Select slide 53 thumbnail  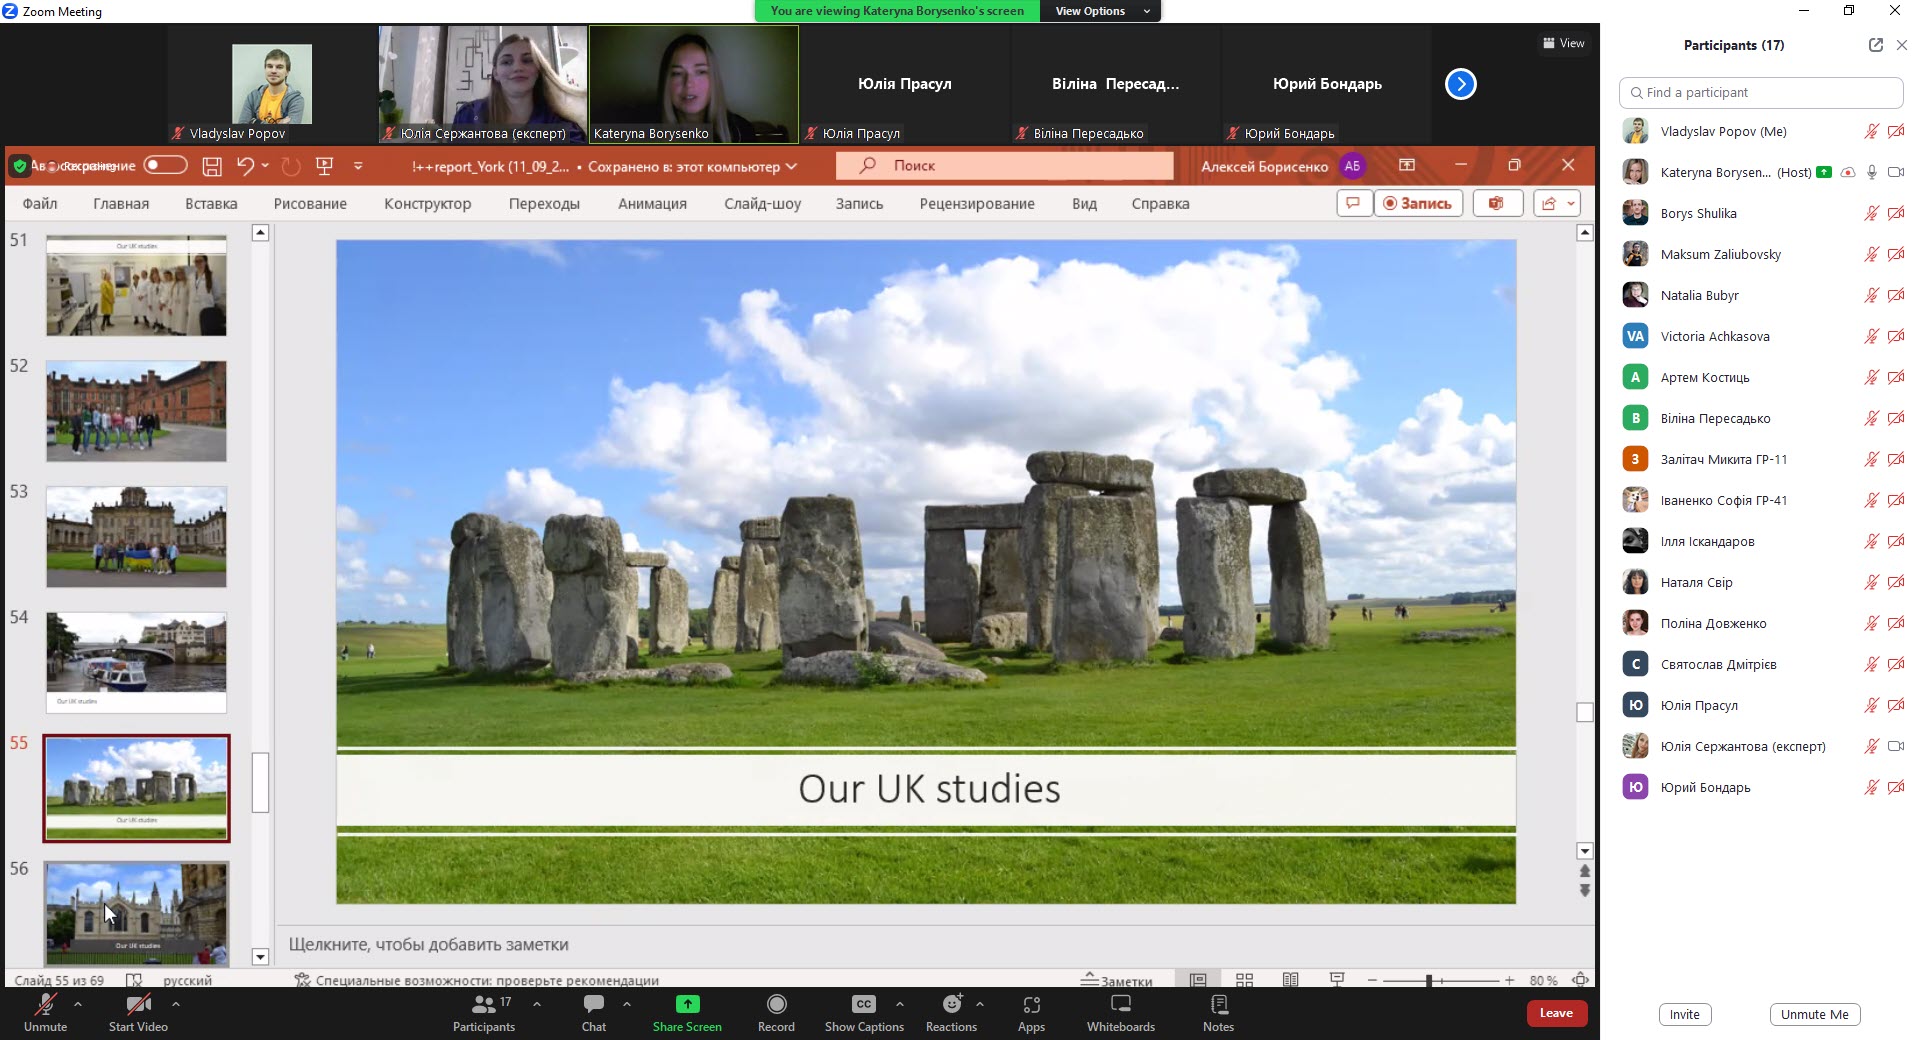[x=136, y=537]
